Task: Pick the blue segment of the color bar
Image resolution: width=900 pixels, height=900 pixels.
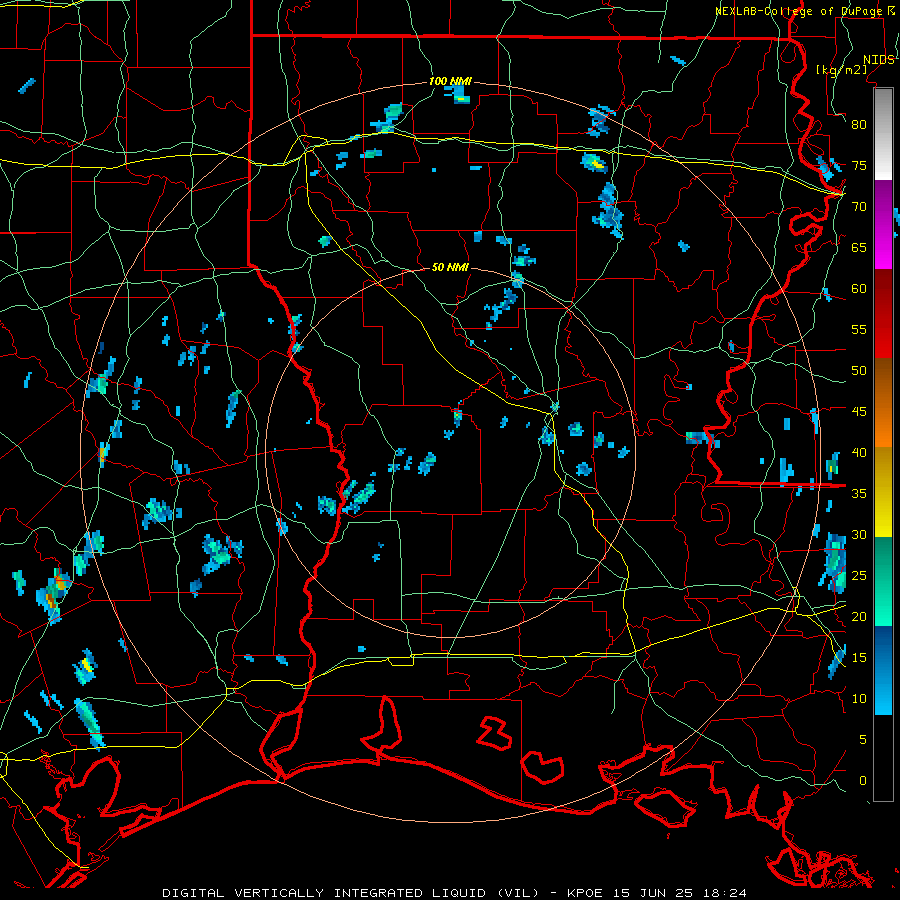Action: click(x=884, y=670)
